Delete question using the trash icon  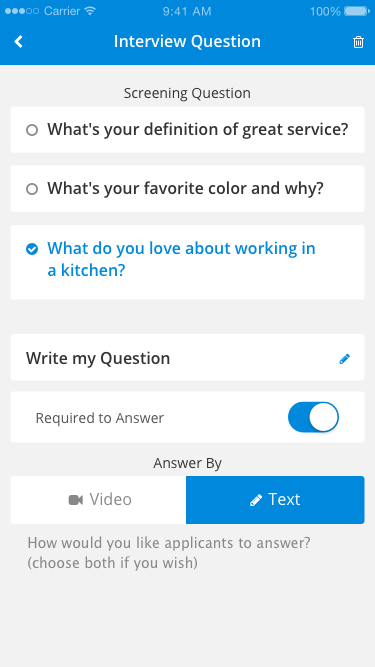click(x=358, y=42)
